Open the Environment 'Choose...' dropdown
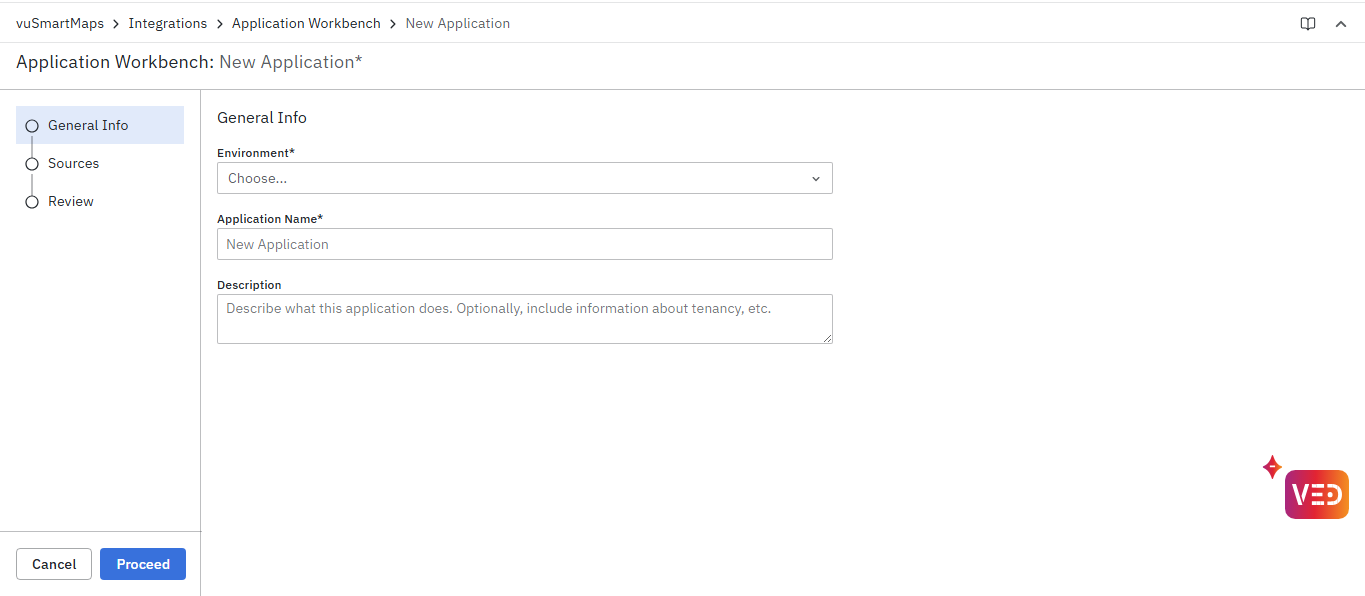This screenshot has width=1365, height=596. tap(510, 178)
